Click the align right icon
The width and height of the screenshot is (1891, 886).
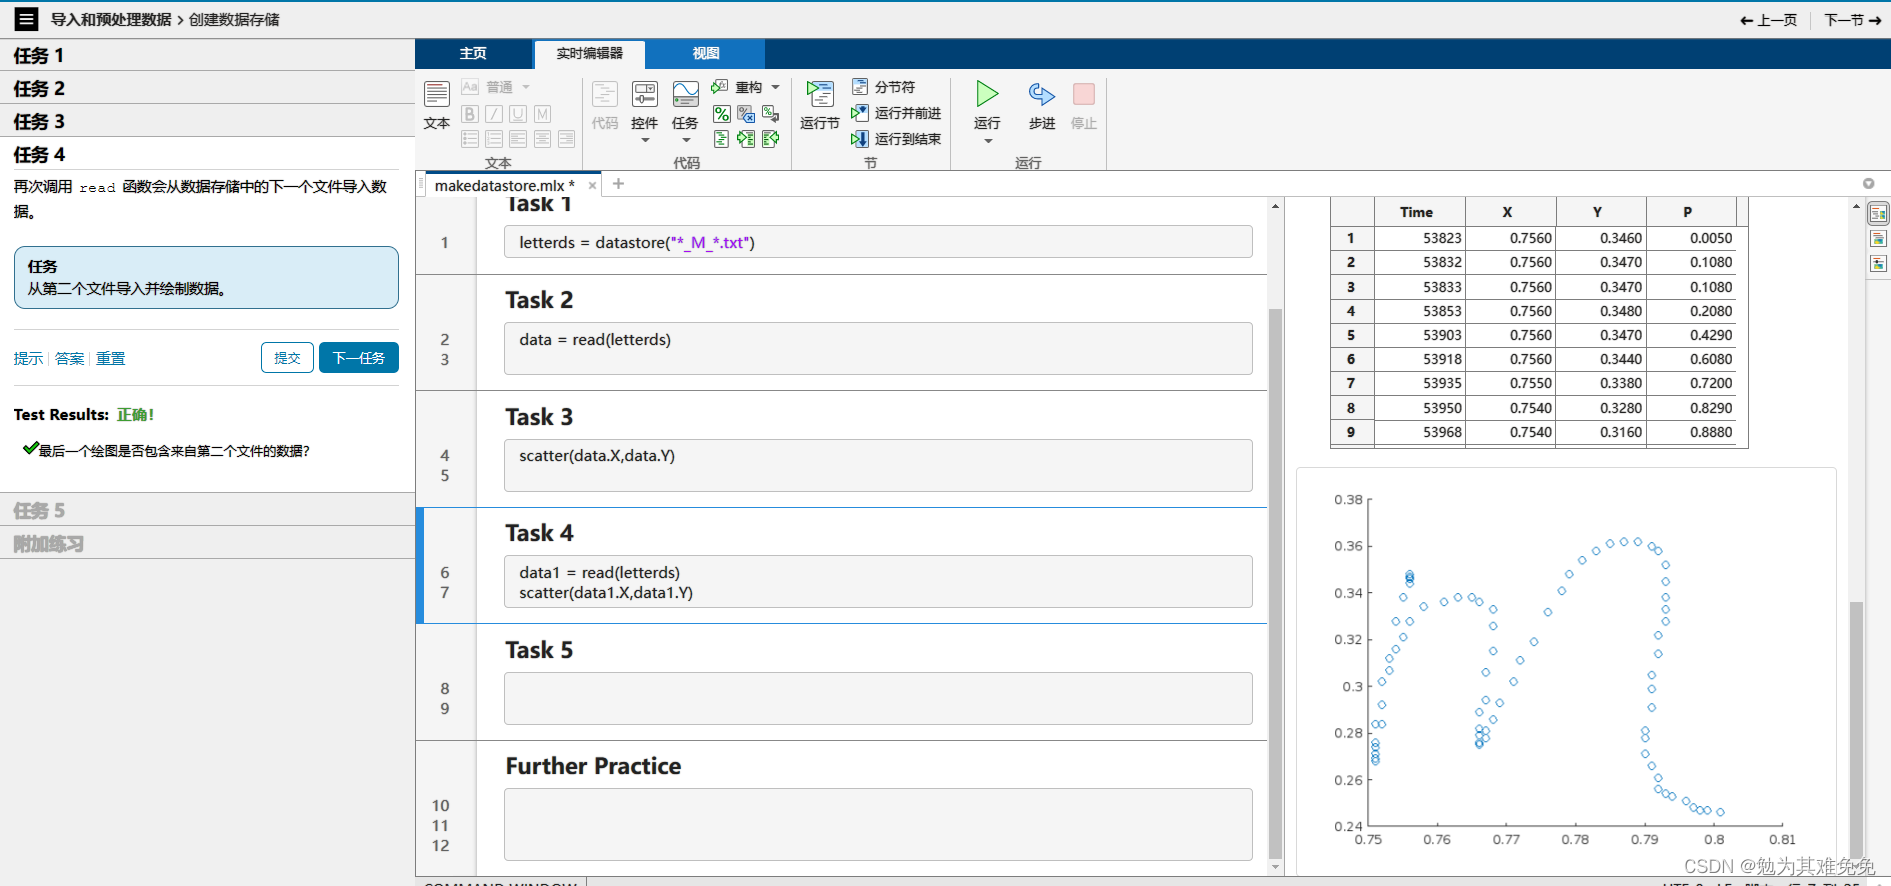[566, 139]
